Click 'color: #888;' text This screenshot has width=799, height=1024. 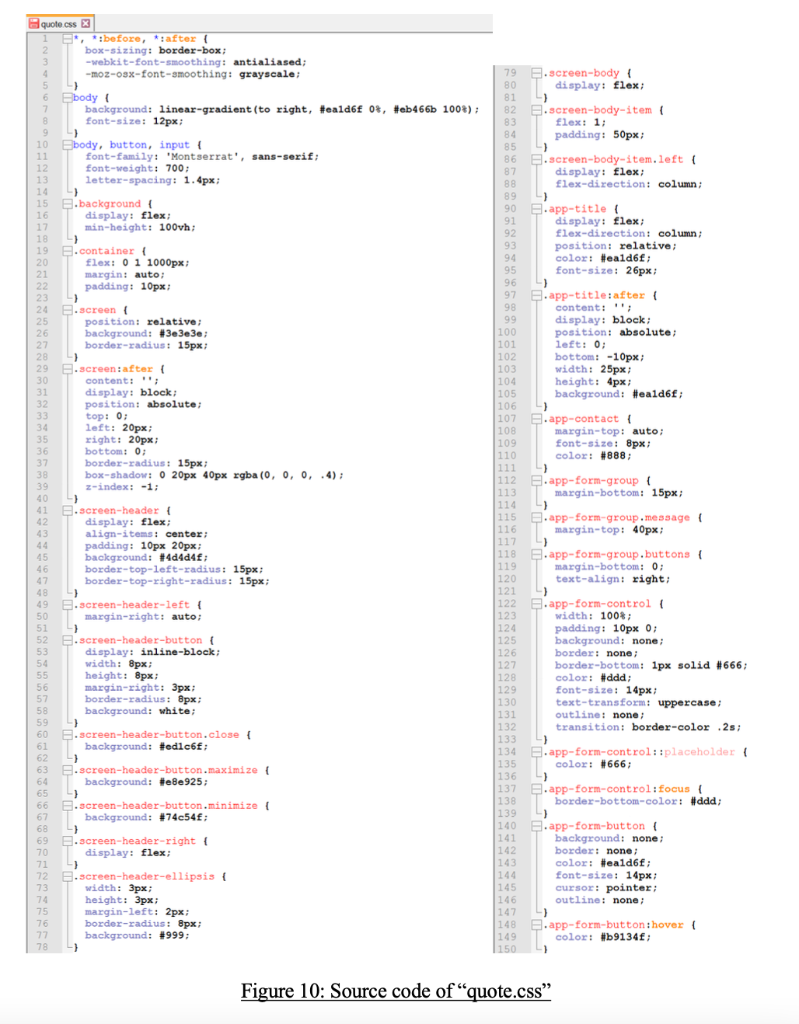(593, 456)
